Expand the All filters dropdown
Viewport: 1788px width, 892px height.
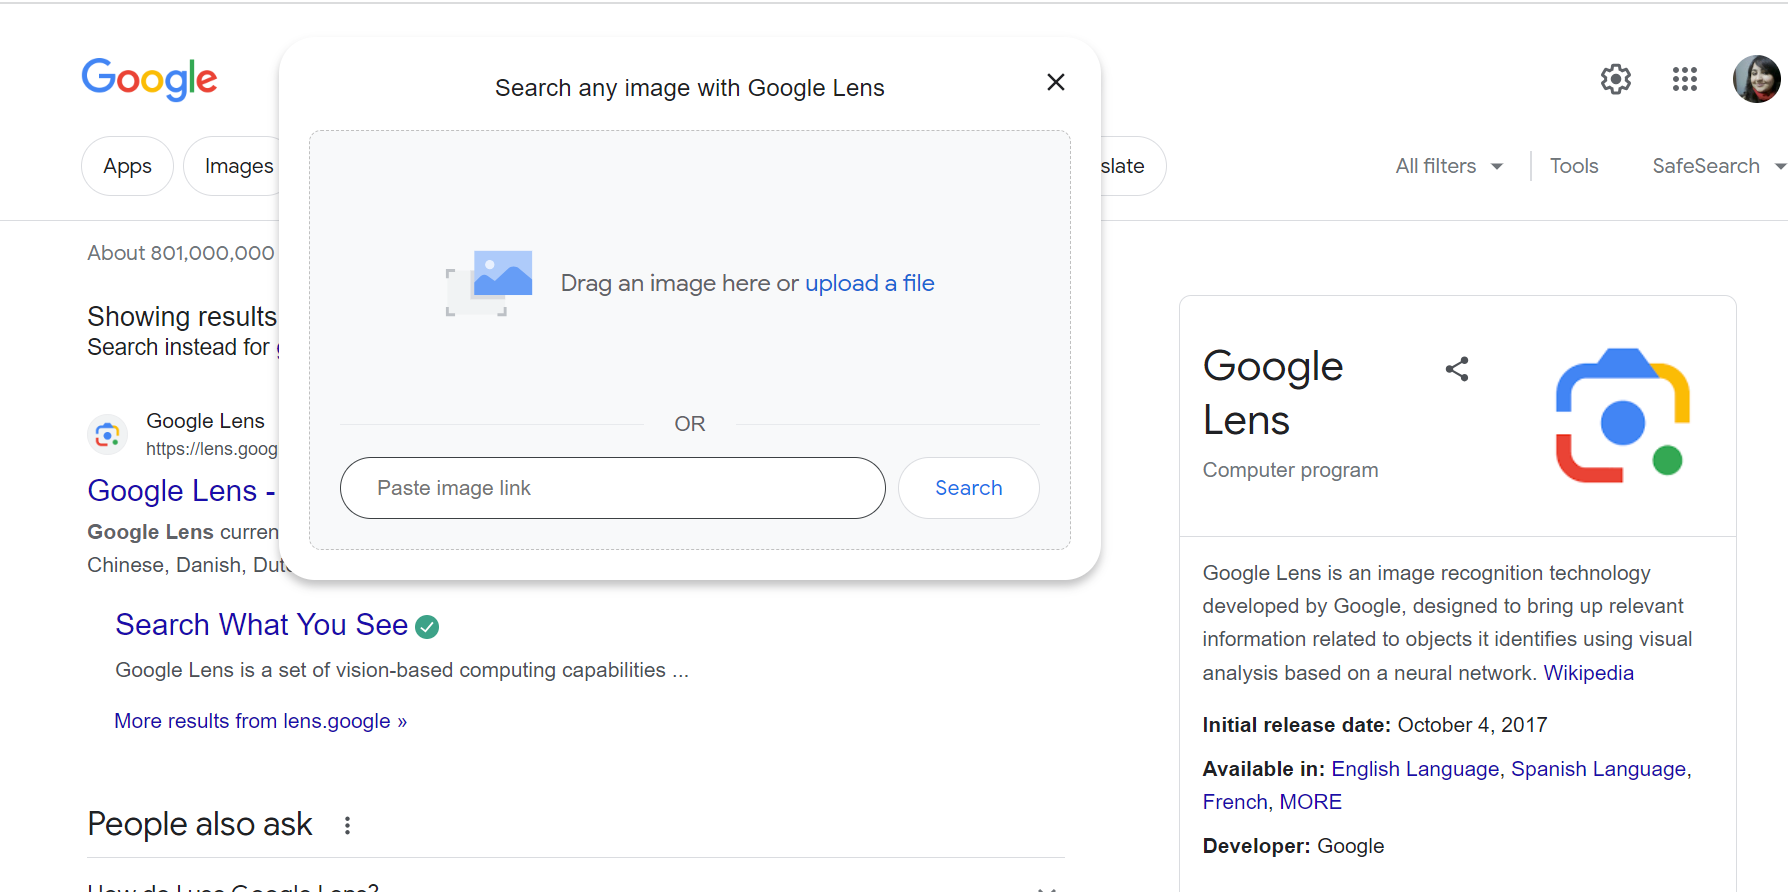click(1449, 166)
